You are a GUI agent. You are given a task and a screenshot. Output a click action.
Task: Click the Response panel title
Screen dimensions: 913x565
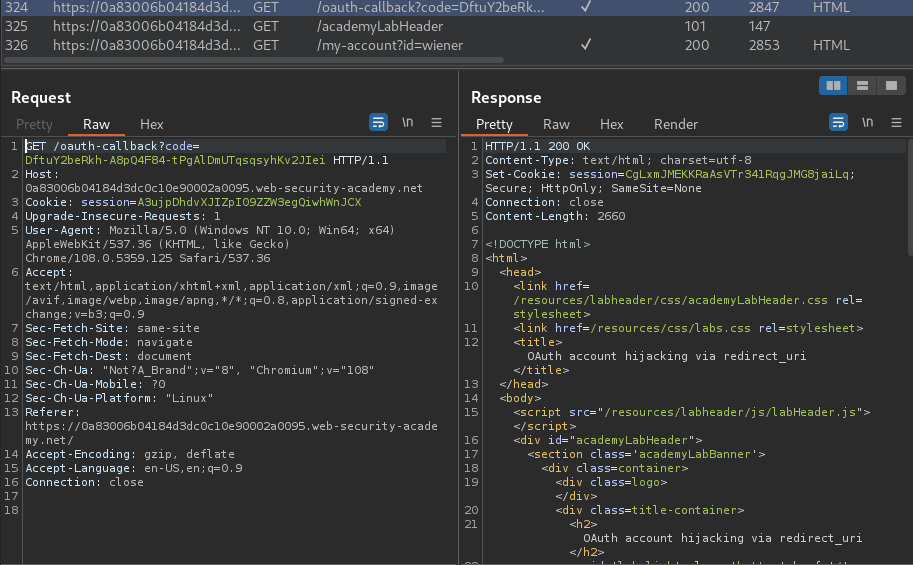tap(506, 97)
